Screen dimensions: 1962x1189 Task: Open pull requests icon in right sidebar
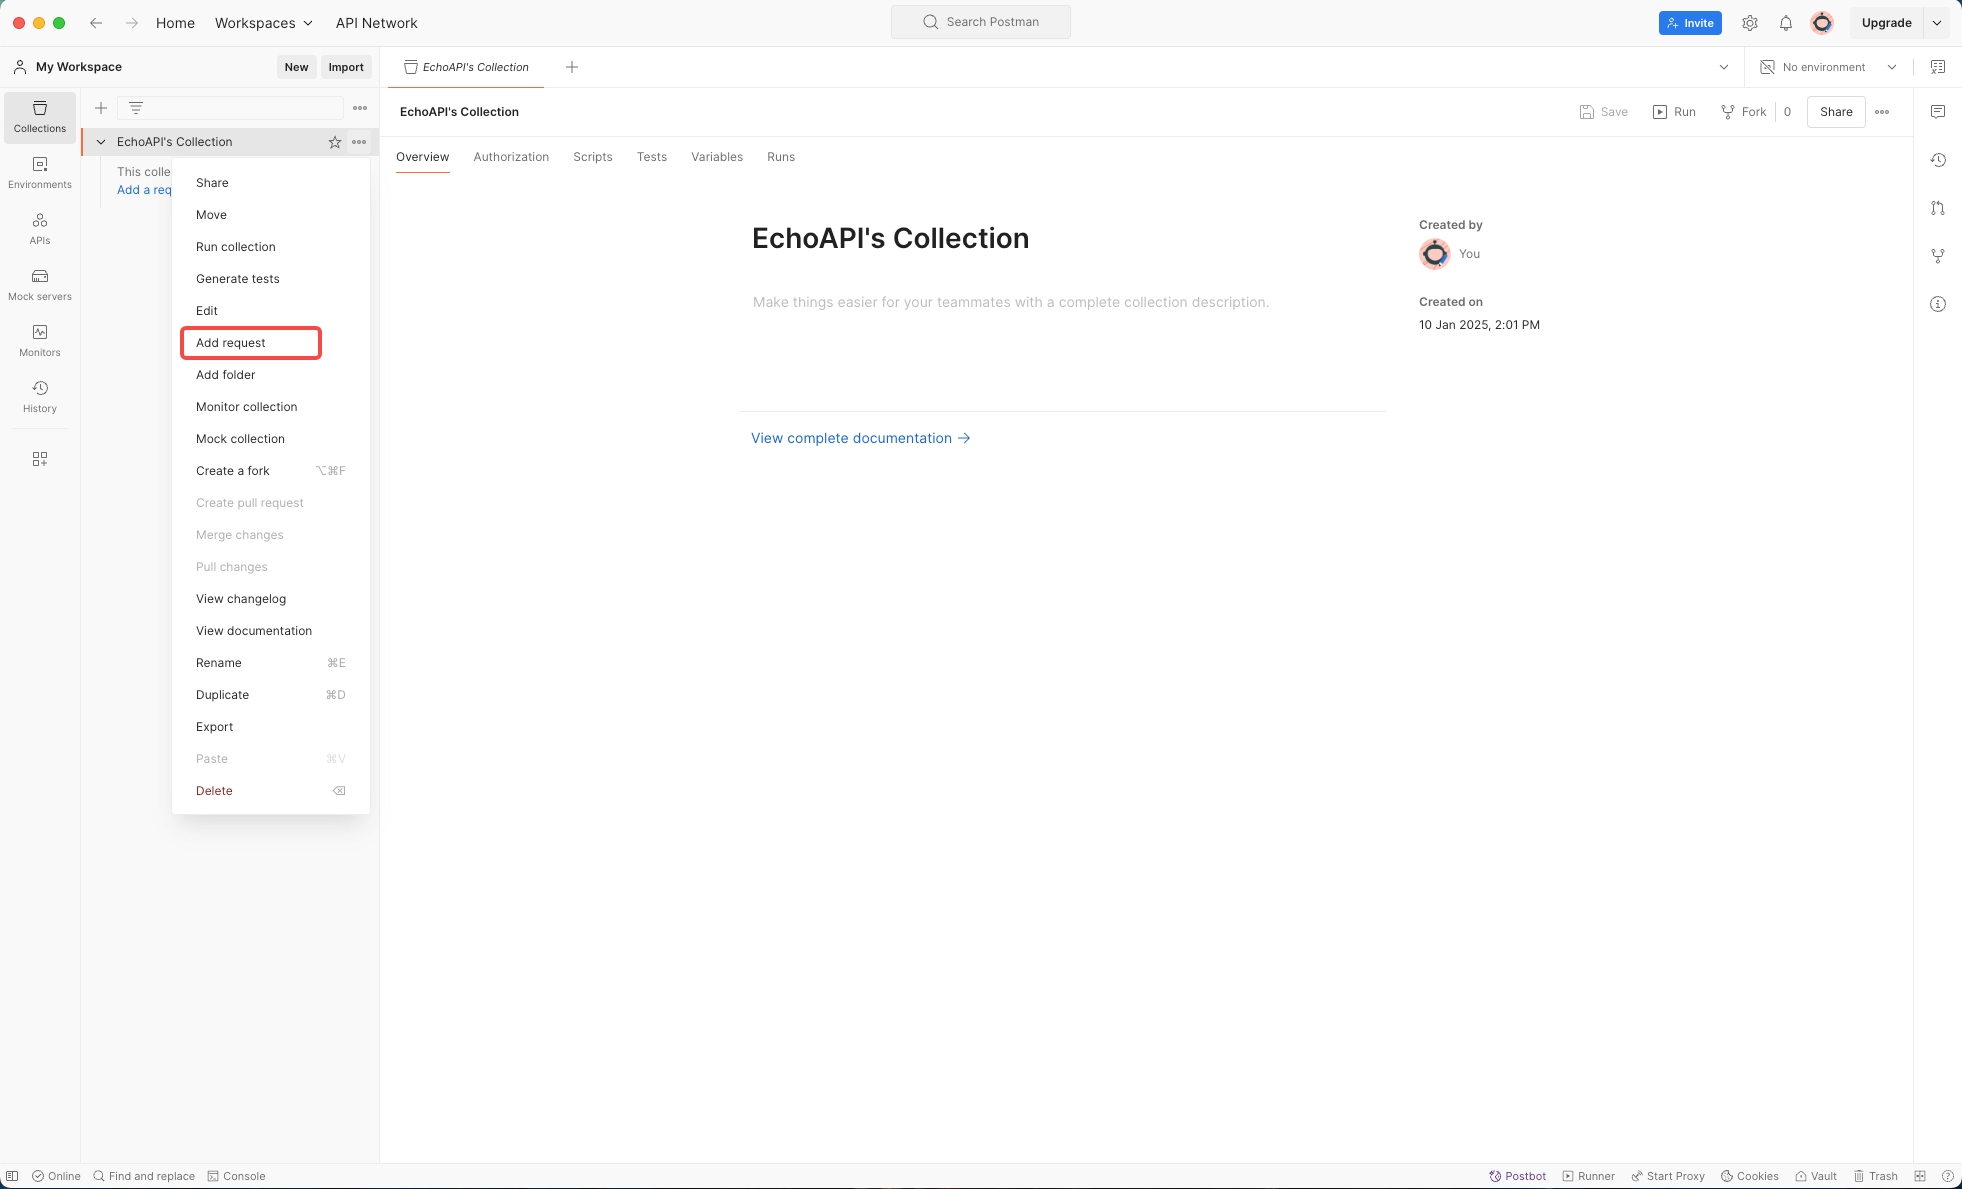tap(1938, 208)
